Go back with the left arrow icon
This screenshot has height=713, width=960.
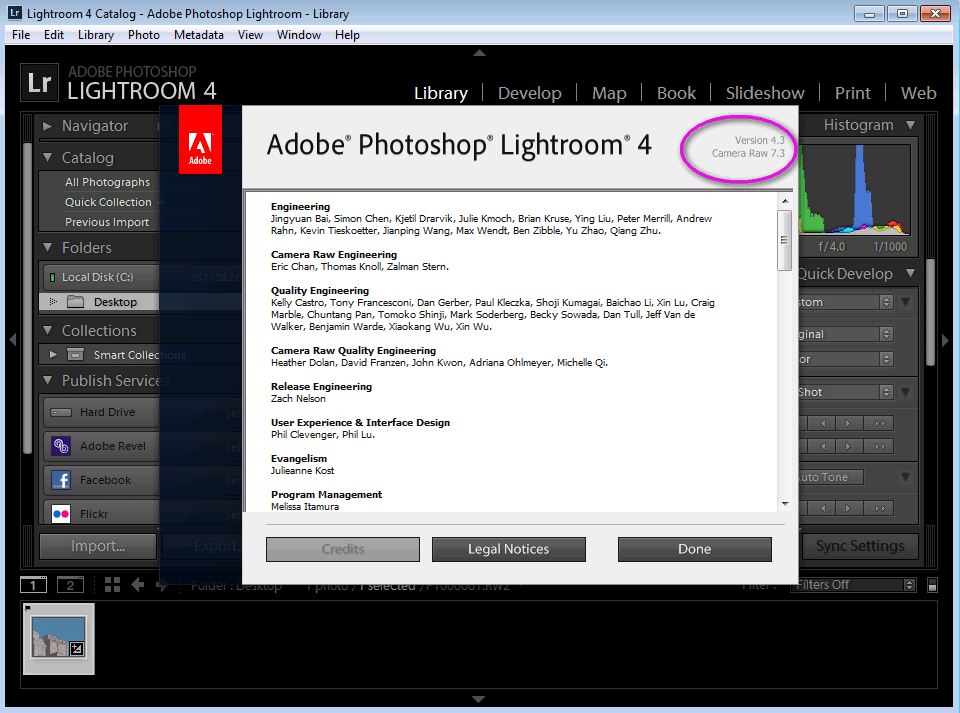138,585
